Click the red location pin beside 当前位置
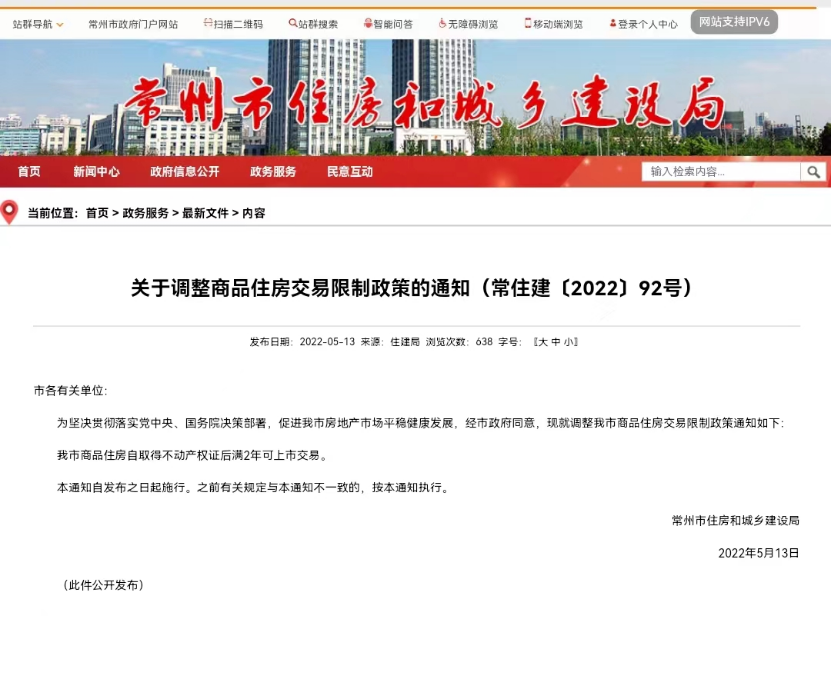Screen dimensions: 831x679 click(9, 212)
